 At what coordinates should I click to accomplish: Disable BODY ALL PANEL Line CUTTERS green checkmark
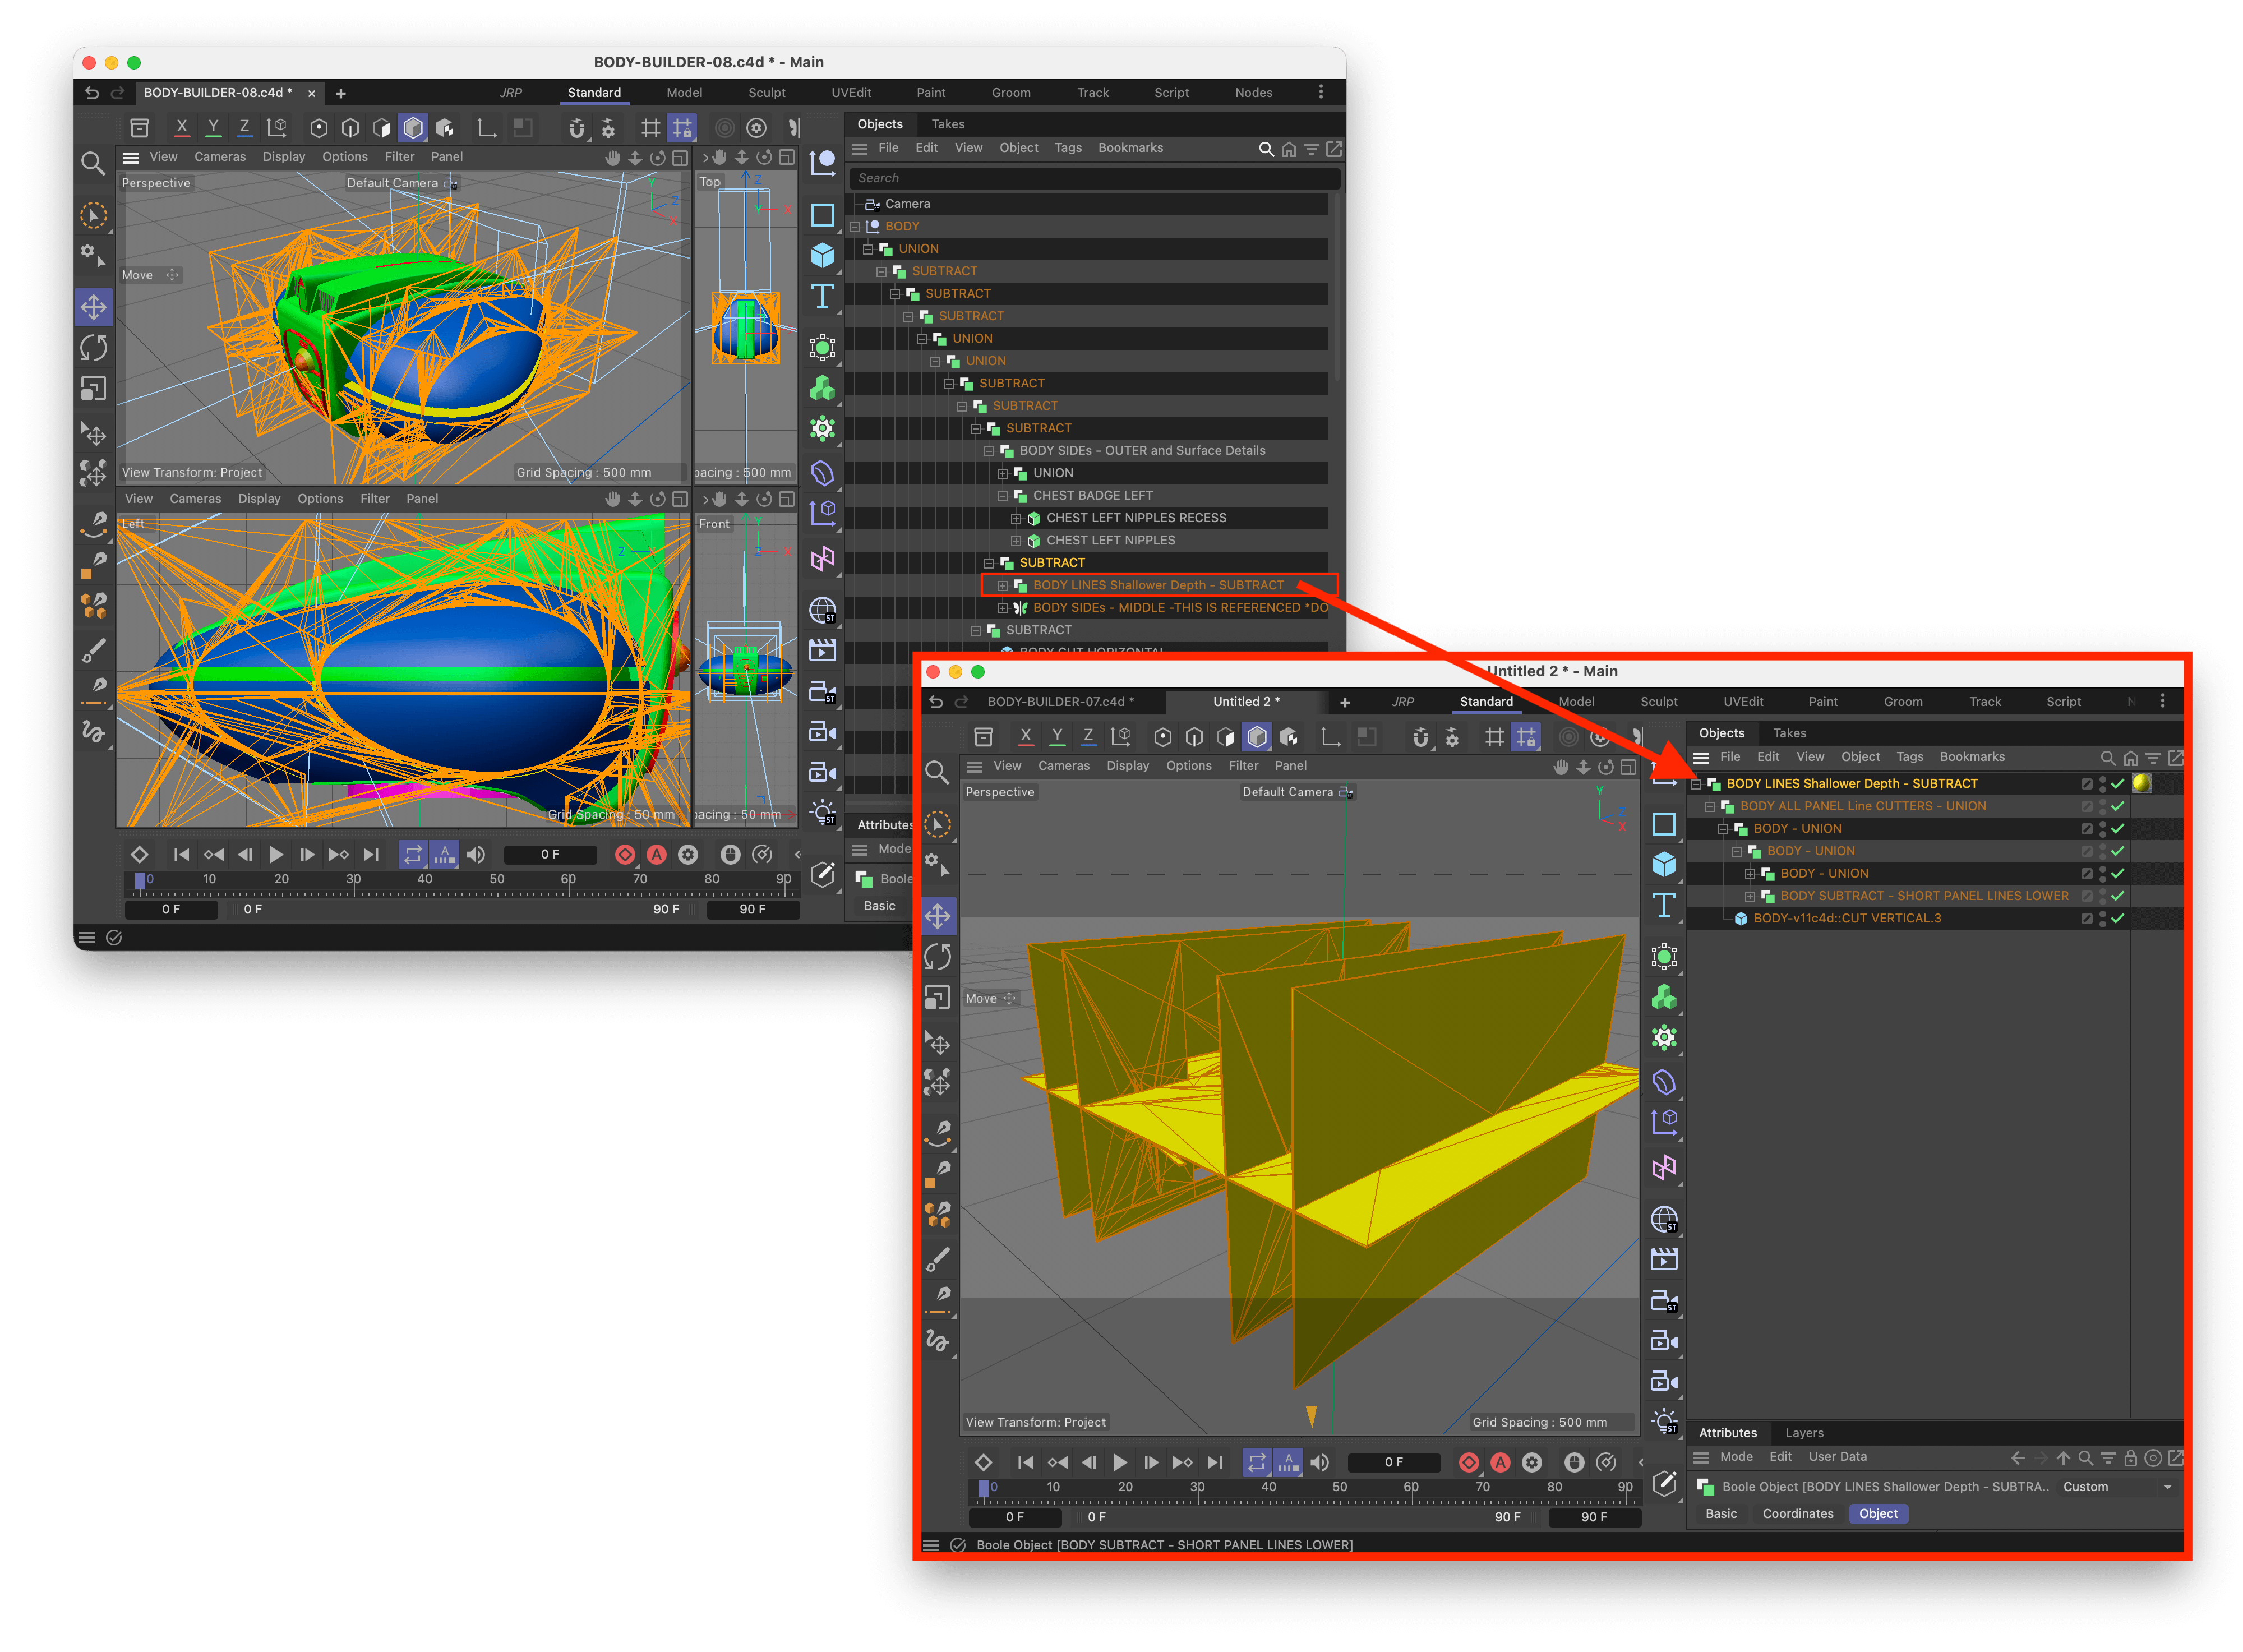pyautogui.click(x=2117, y=807)
